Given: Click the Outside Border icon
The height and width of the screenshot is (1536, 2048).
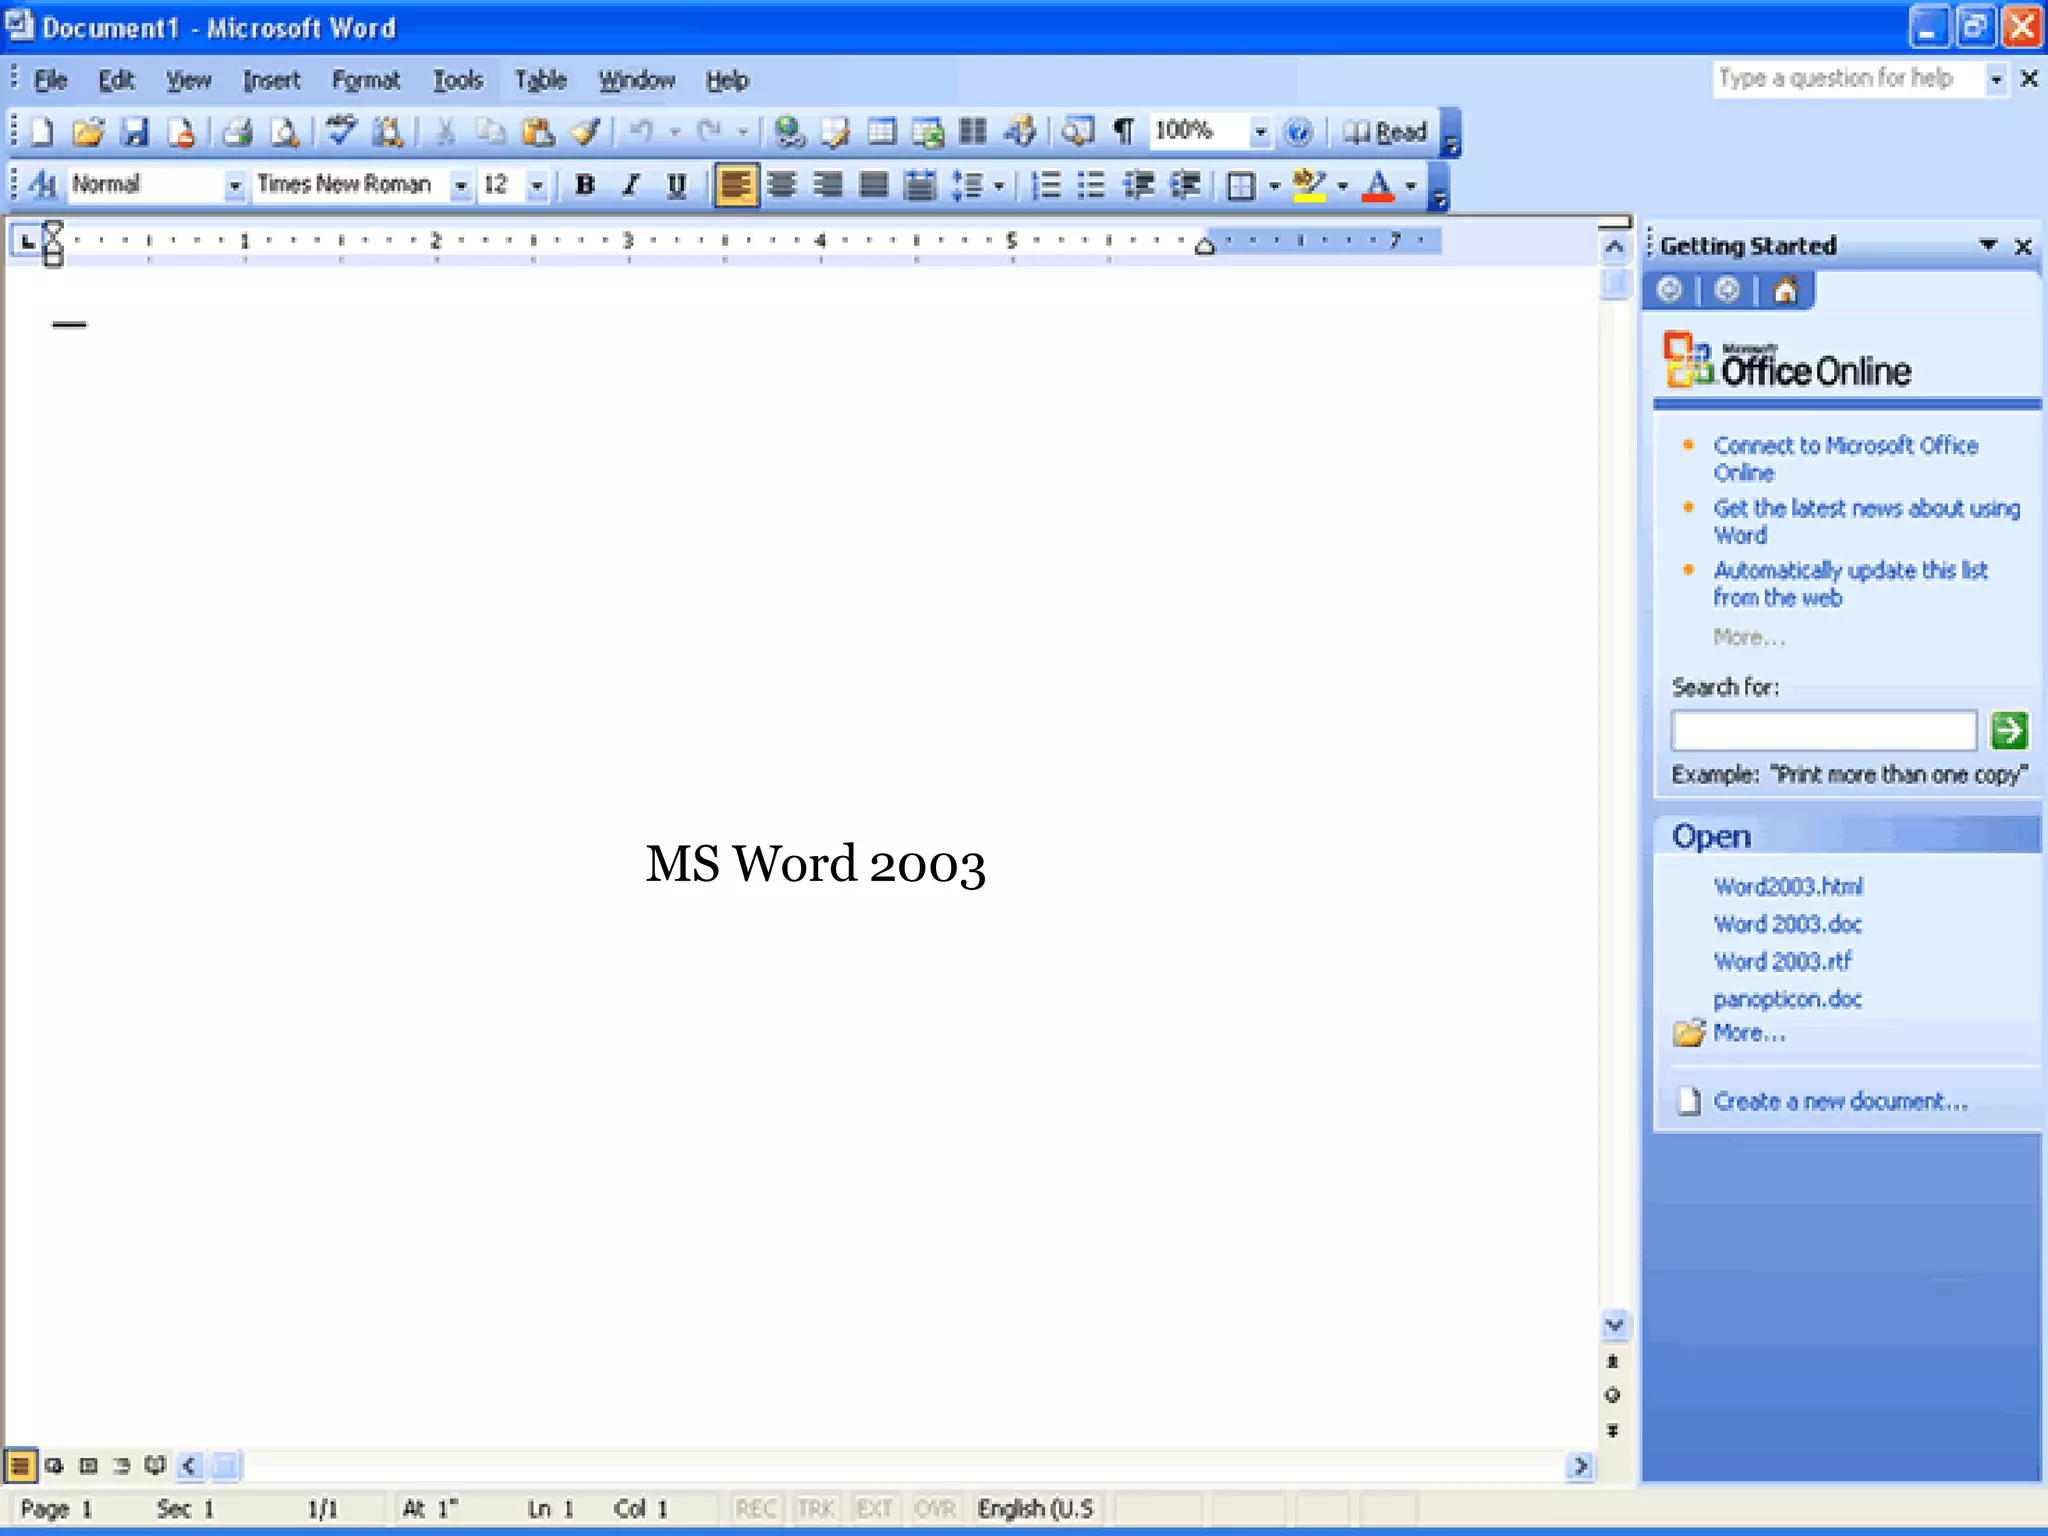Looking at the screenshot, I should click(x=1241, y=185).
